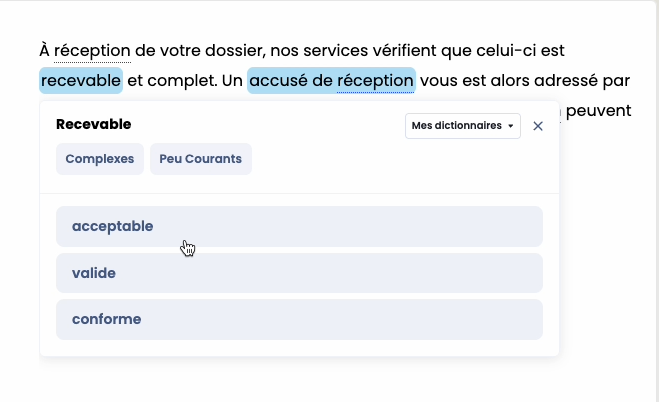Choose the synonym valide
The image size is (659, 402).
point(299,273)
